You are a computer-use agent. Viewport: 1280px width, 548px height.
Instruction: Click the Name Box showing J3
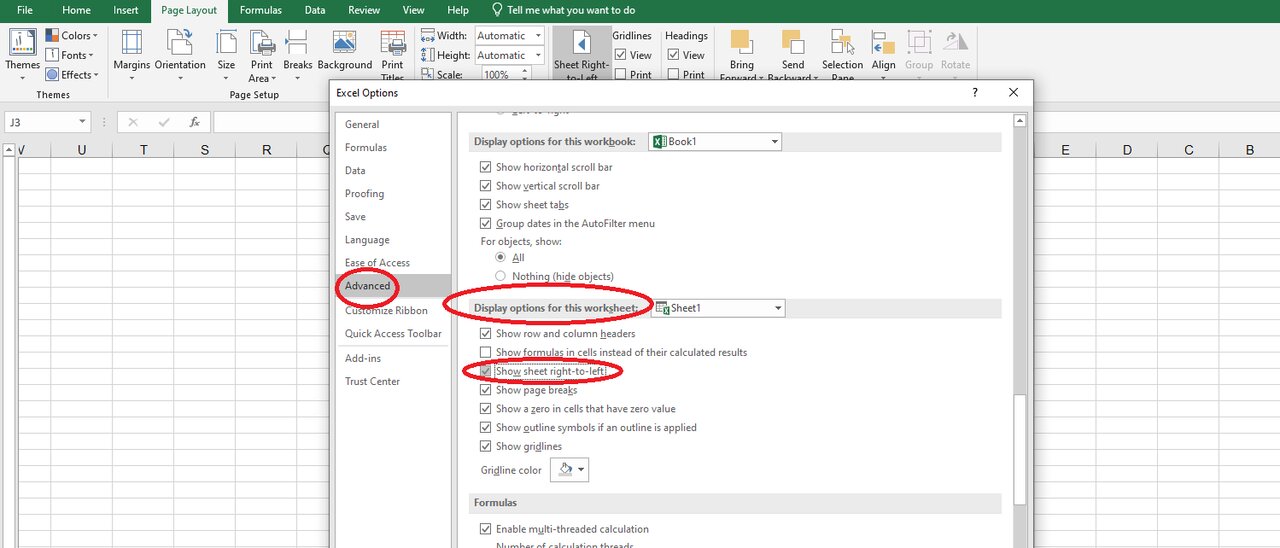point(40,122)
